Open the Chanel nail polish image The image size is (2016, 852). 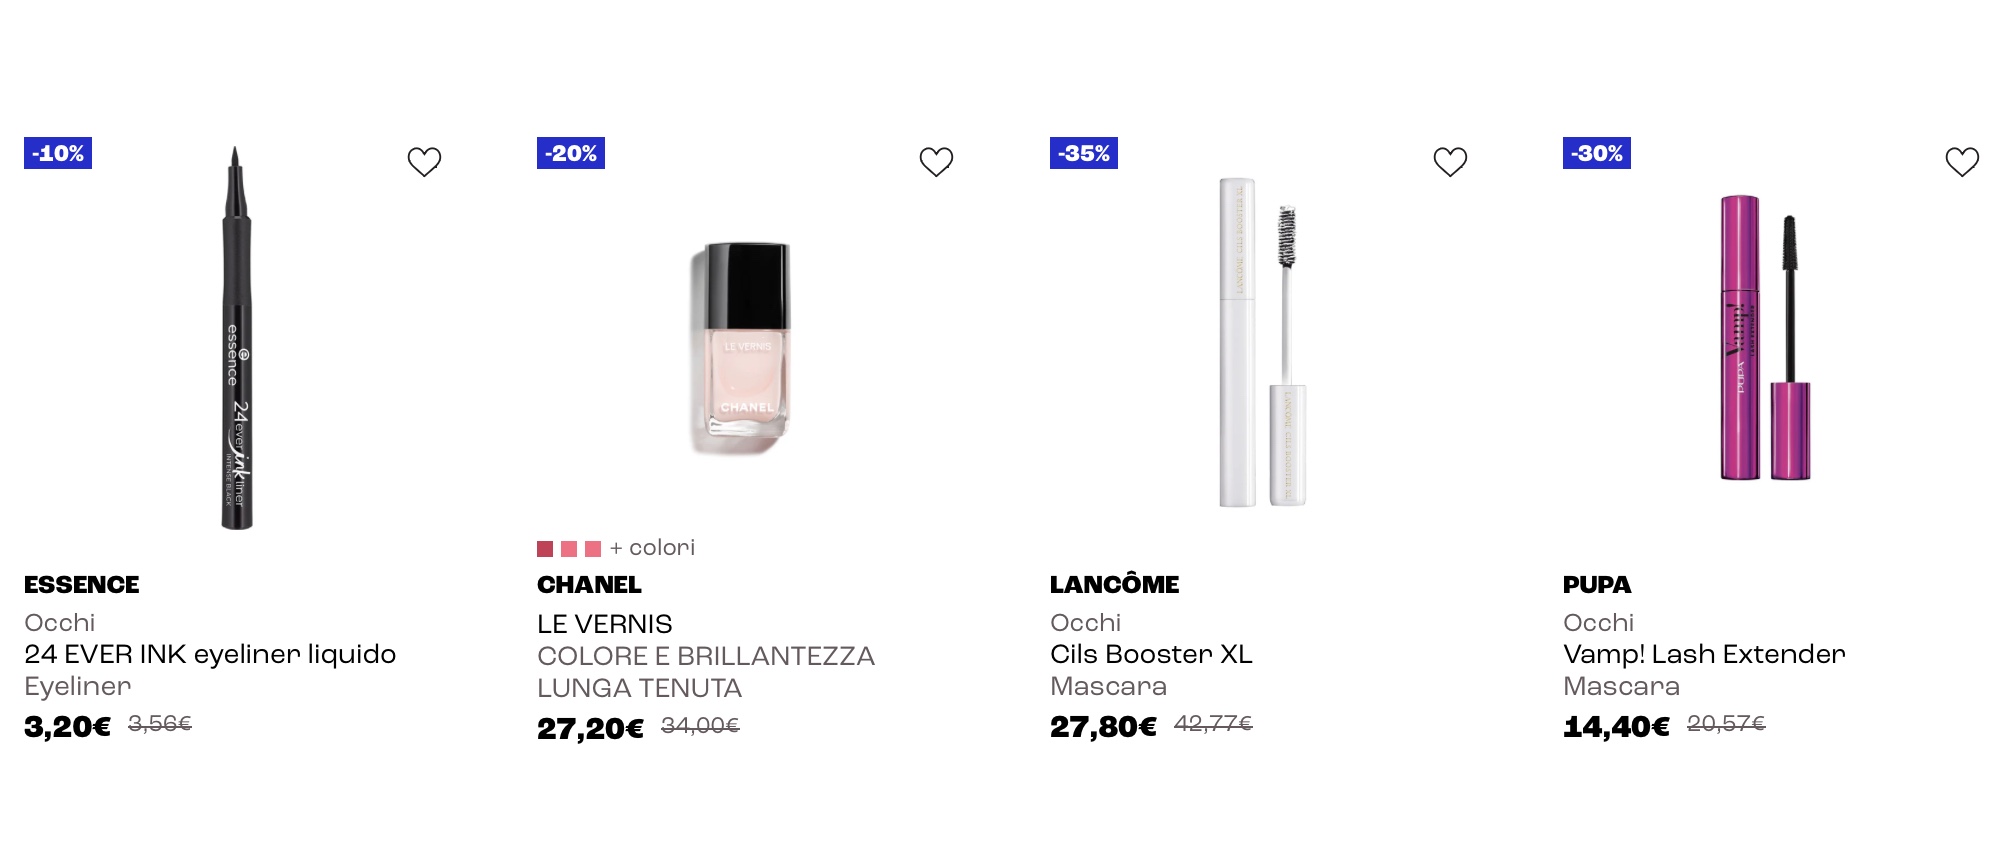point(743,348)
